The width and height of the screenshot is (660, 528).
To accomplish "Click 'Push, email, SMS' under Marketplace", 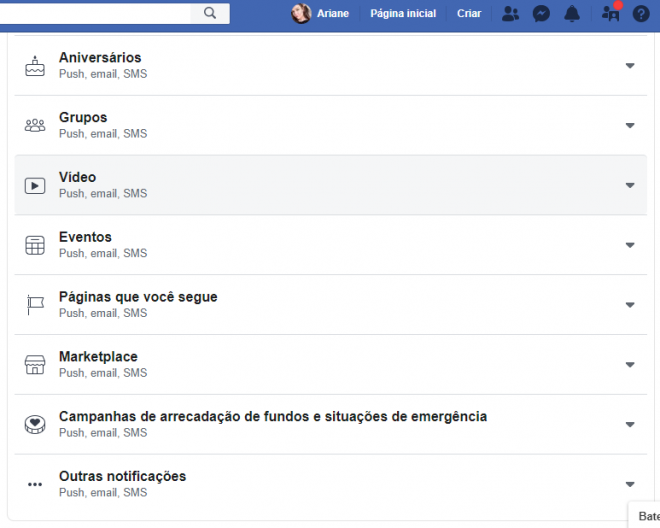I will [x=103, y=373].
